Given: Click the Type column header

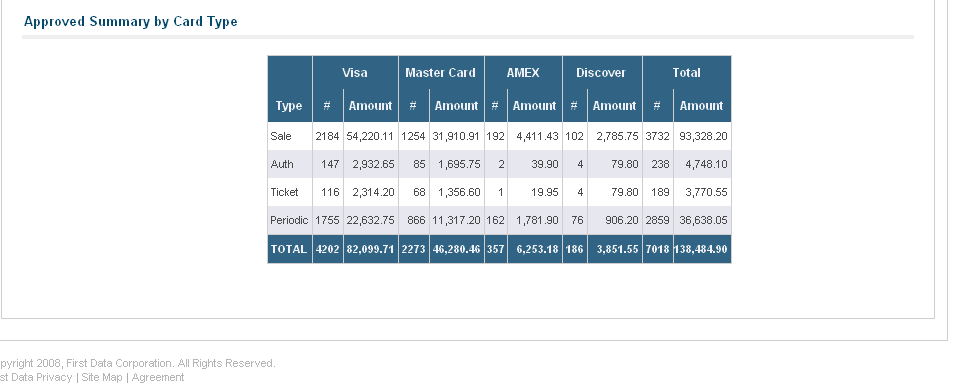Looking at the screenshot, I should 289,106.
